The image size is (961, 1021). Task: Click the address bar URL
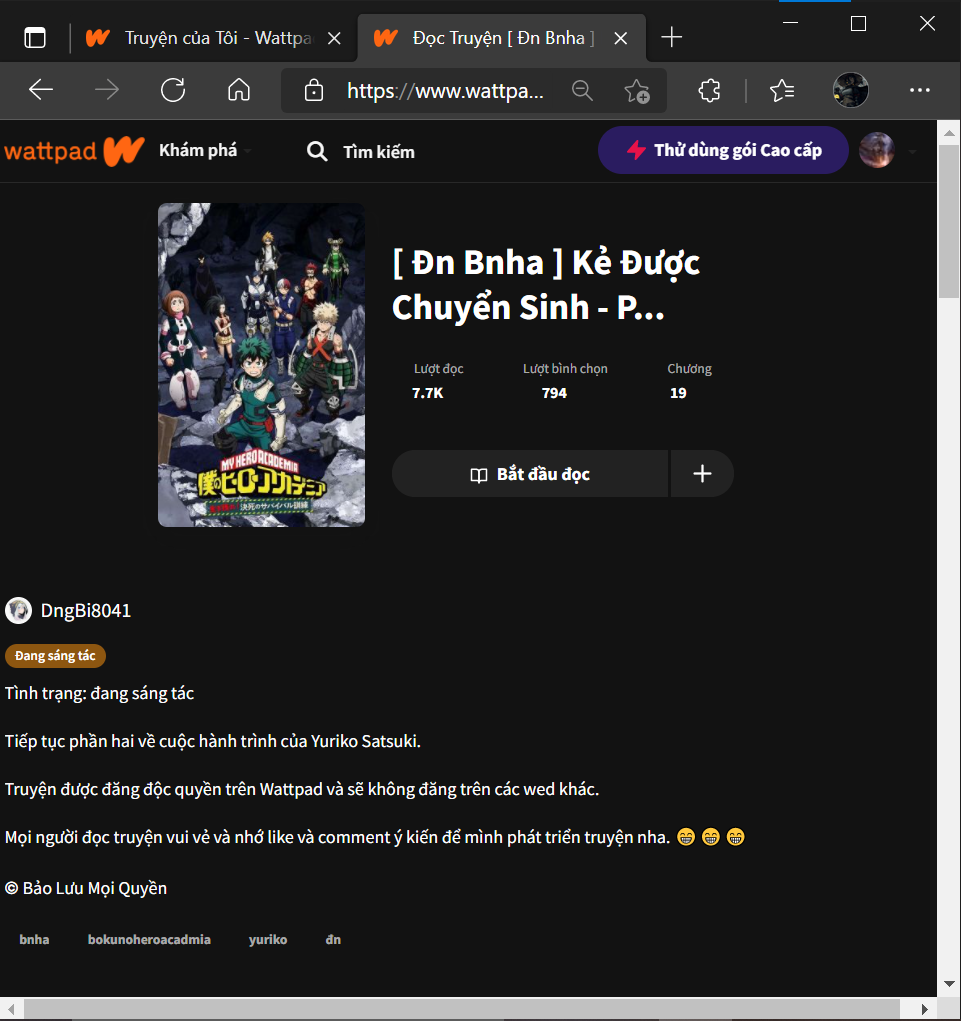point(445,91)
